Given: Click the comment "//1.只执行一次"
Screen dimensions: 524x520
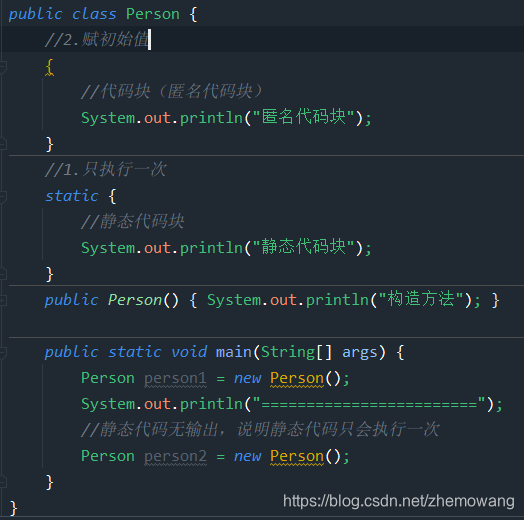Looking at the screenshot, I should tap(106, 169).
